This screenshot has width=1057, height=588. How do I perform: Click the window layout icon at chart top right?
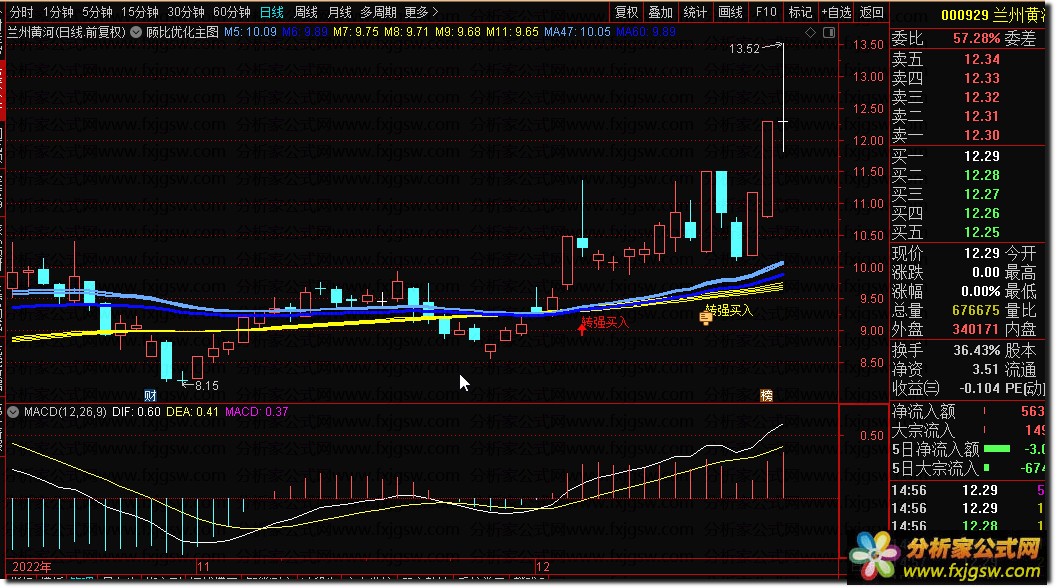(x=829, y=32)
